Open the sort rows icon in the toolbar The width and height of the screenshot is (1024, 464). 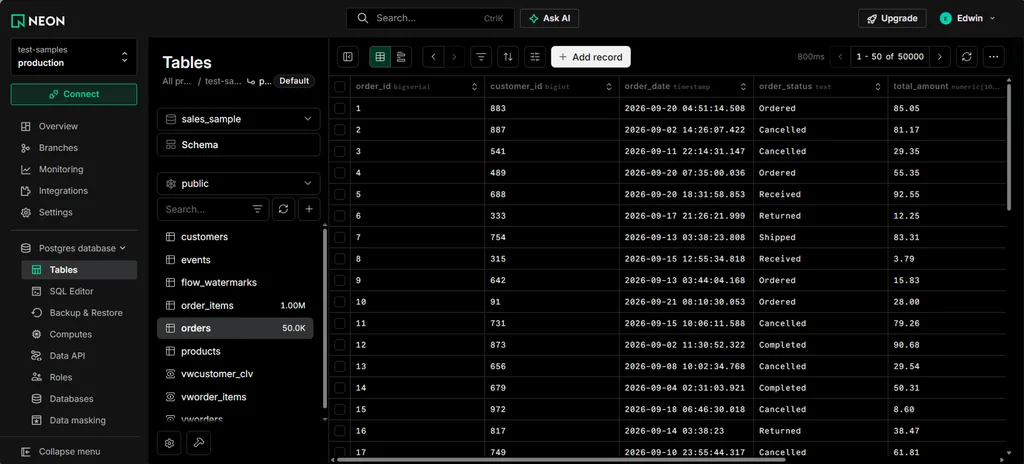click(508, 57)
